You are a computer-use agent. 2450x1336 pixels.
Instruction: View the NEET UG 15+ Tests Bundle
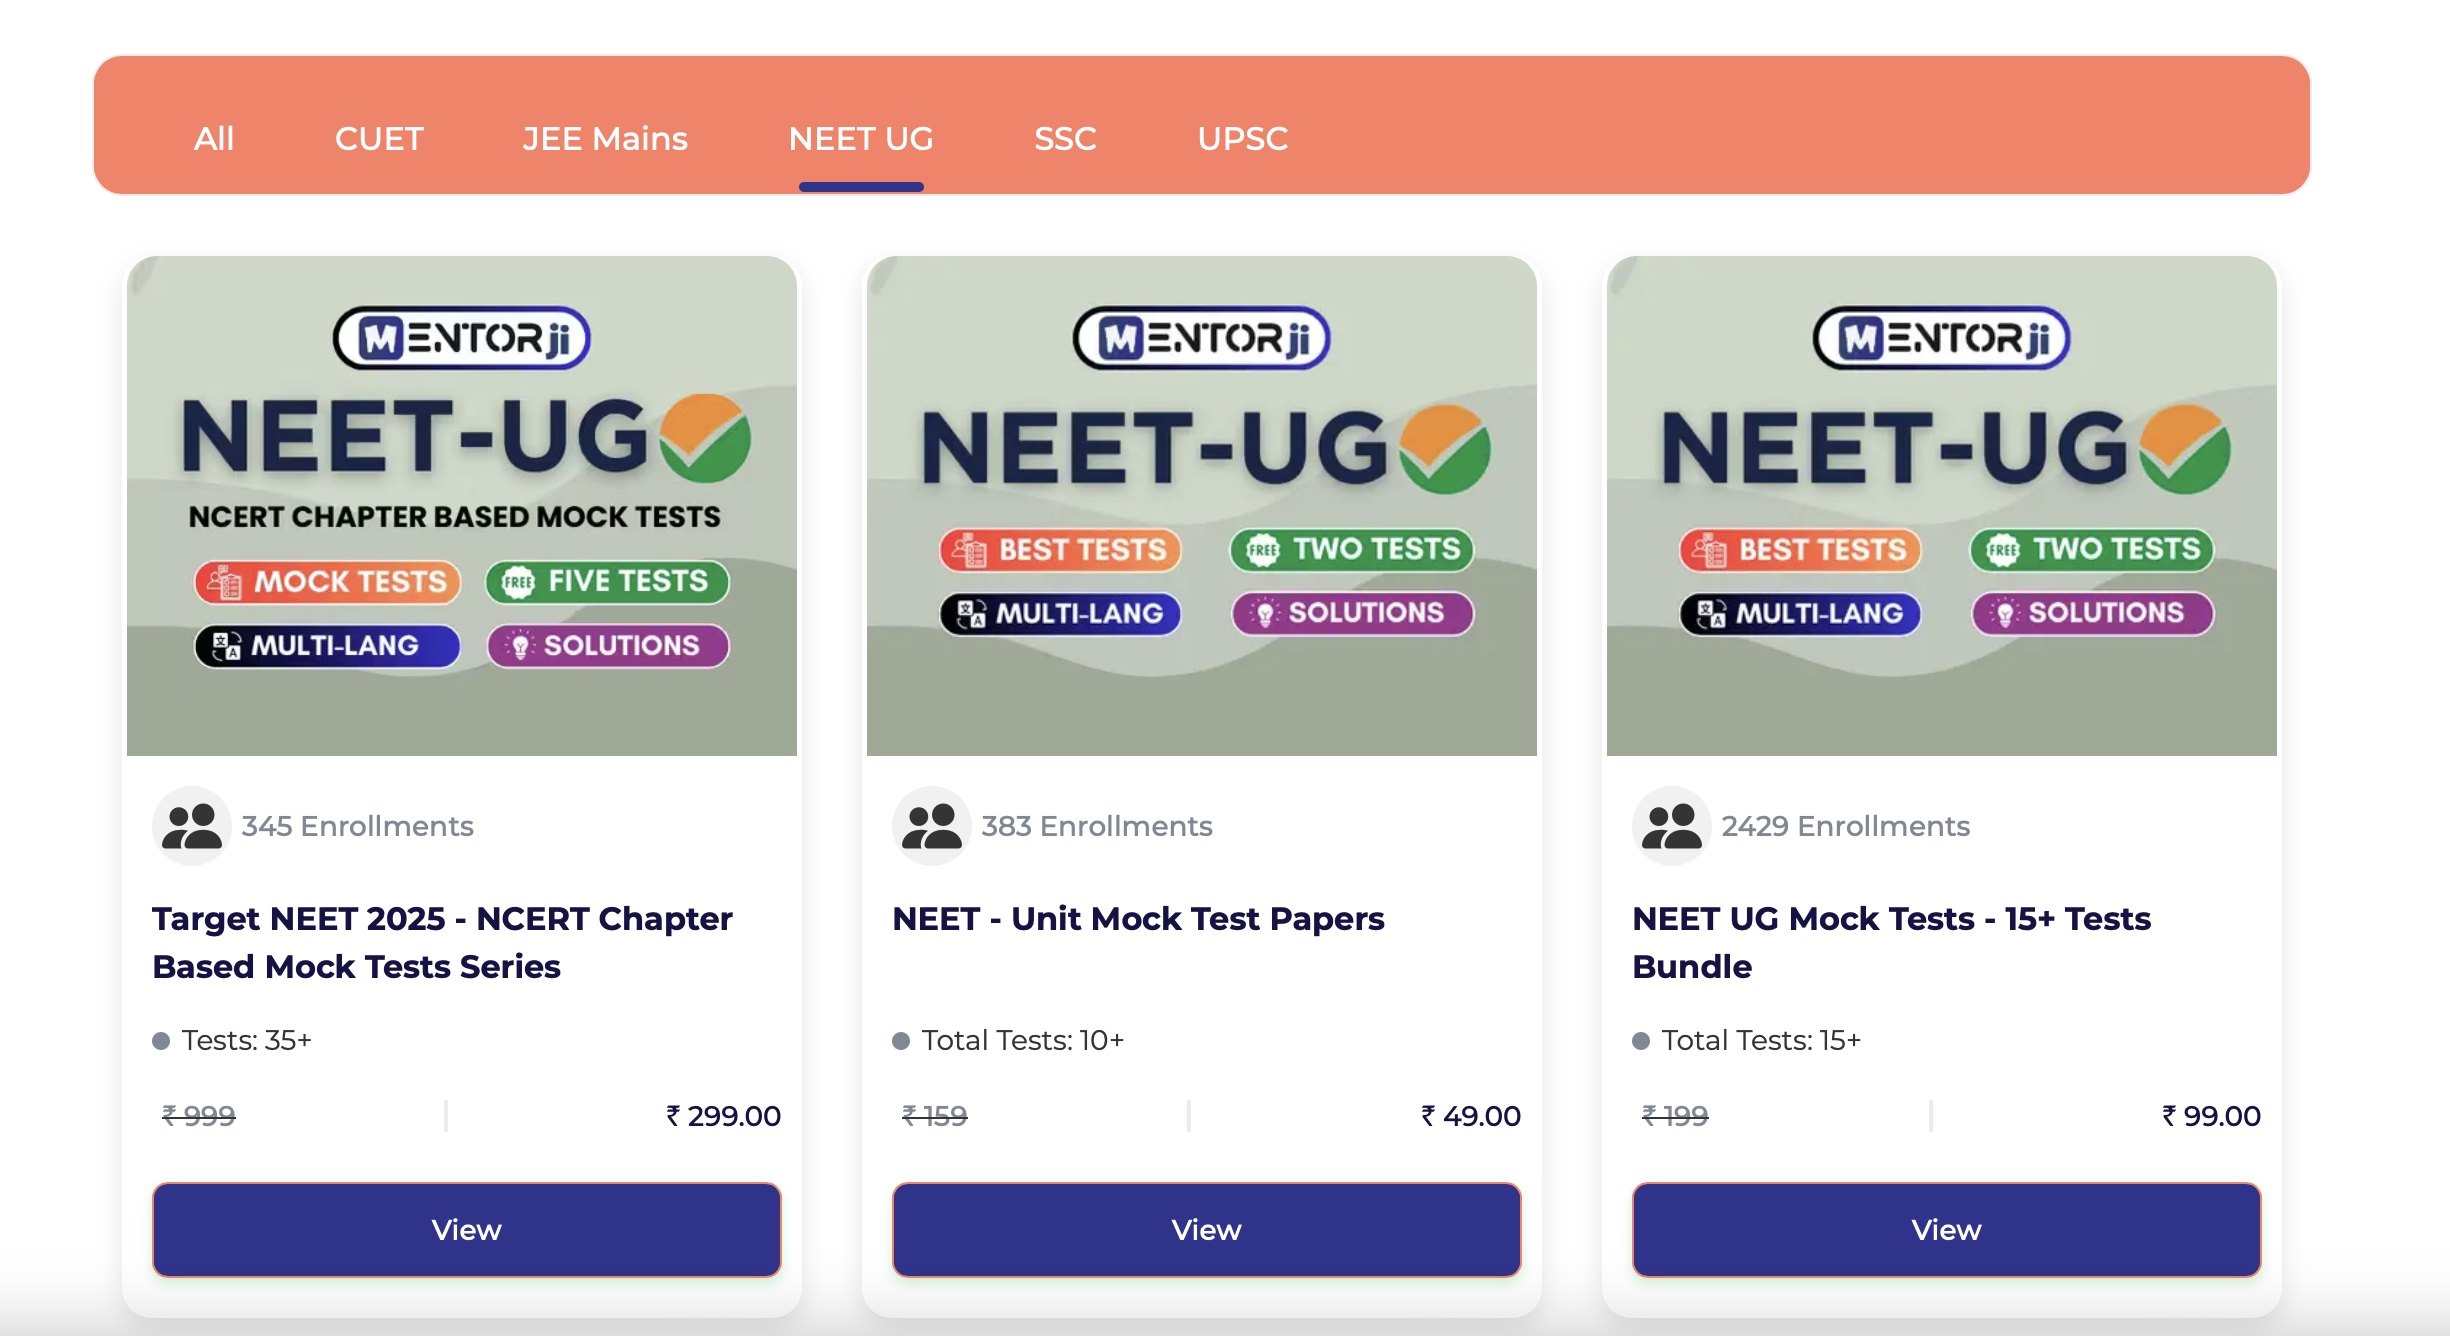point(1947,1230)
